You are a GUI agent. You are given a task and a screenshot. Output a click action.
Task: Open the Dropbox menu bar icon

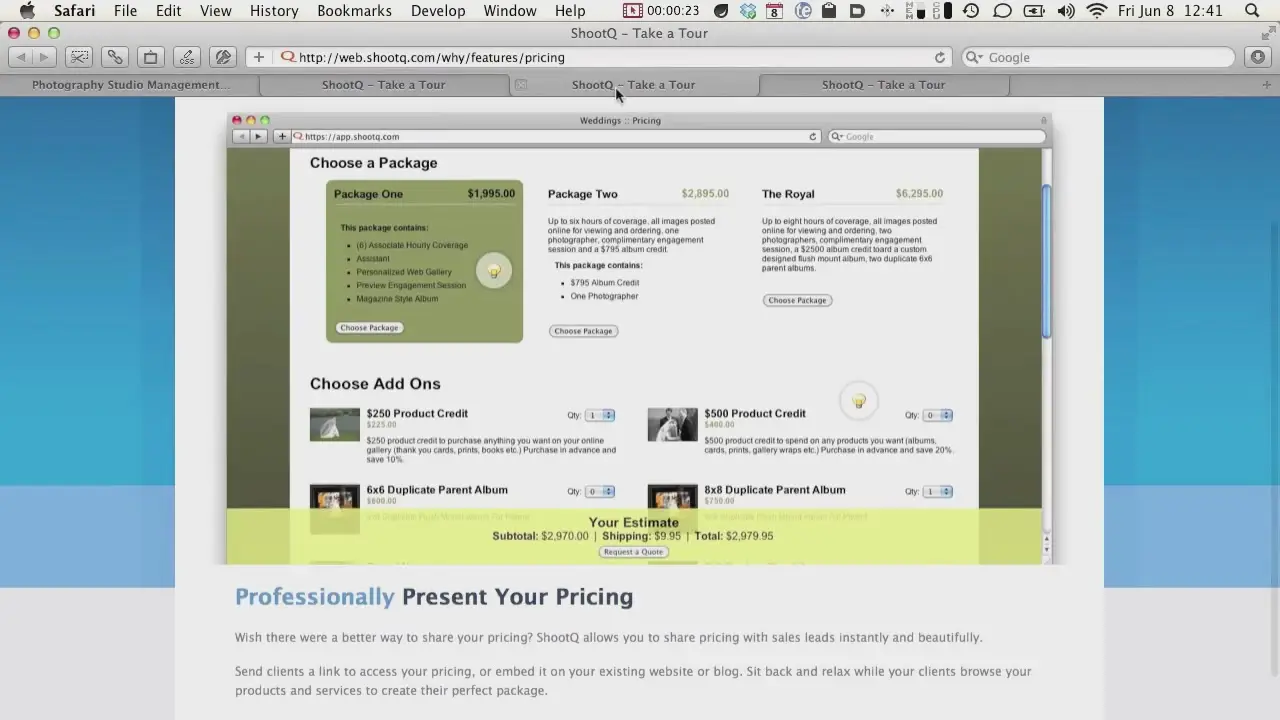tap(748, 11)
